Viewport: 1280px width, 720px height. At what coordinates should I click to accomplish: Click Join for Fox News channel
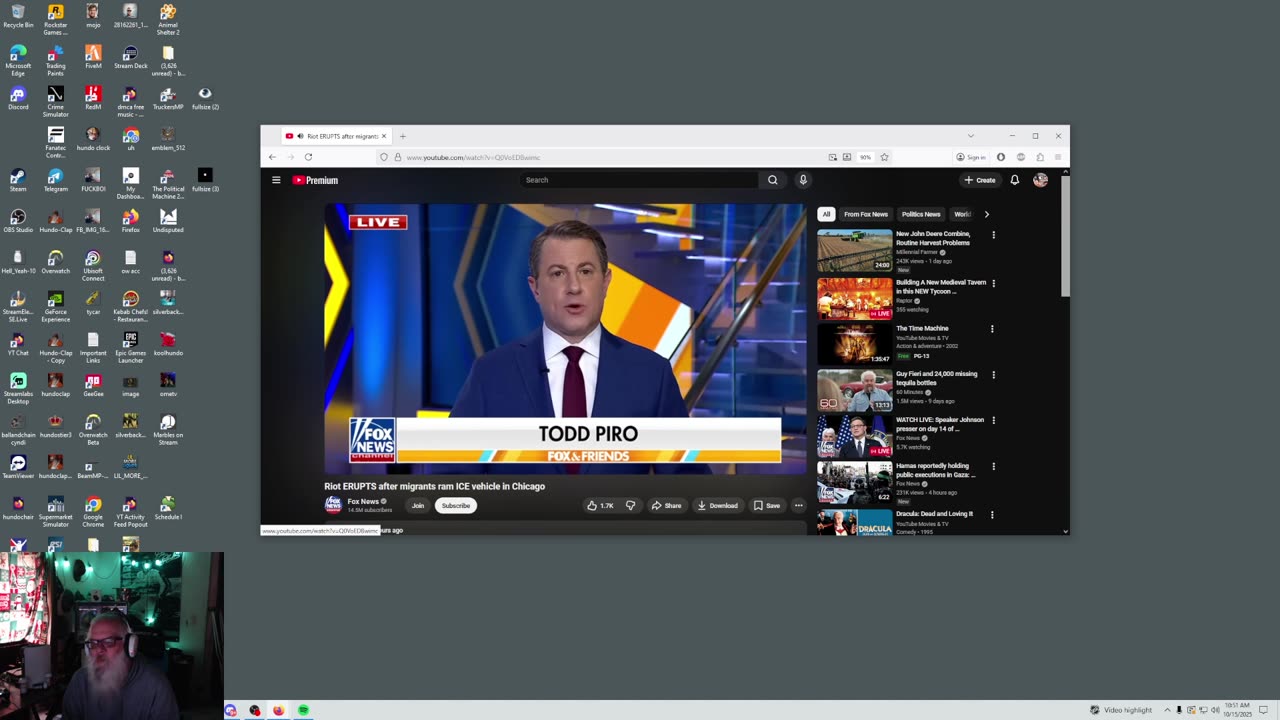418,505
